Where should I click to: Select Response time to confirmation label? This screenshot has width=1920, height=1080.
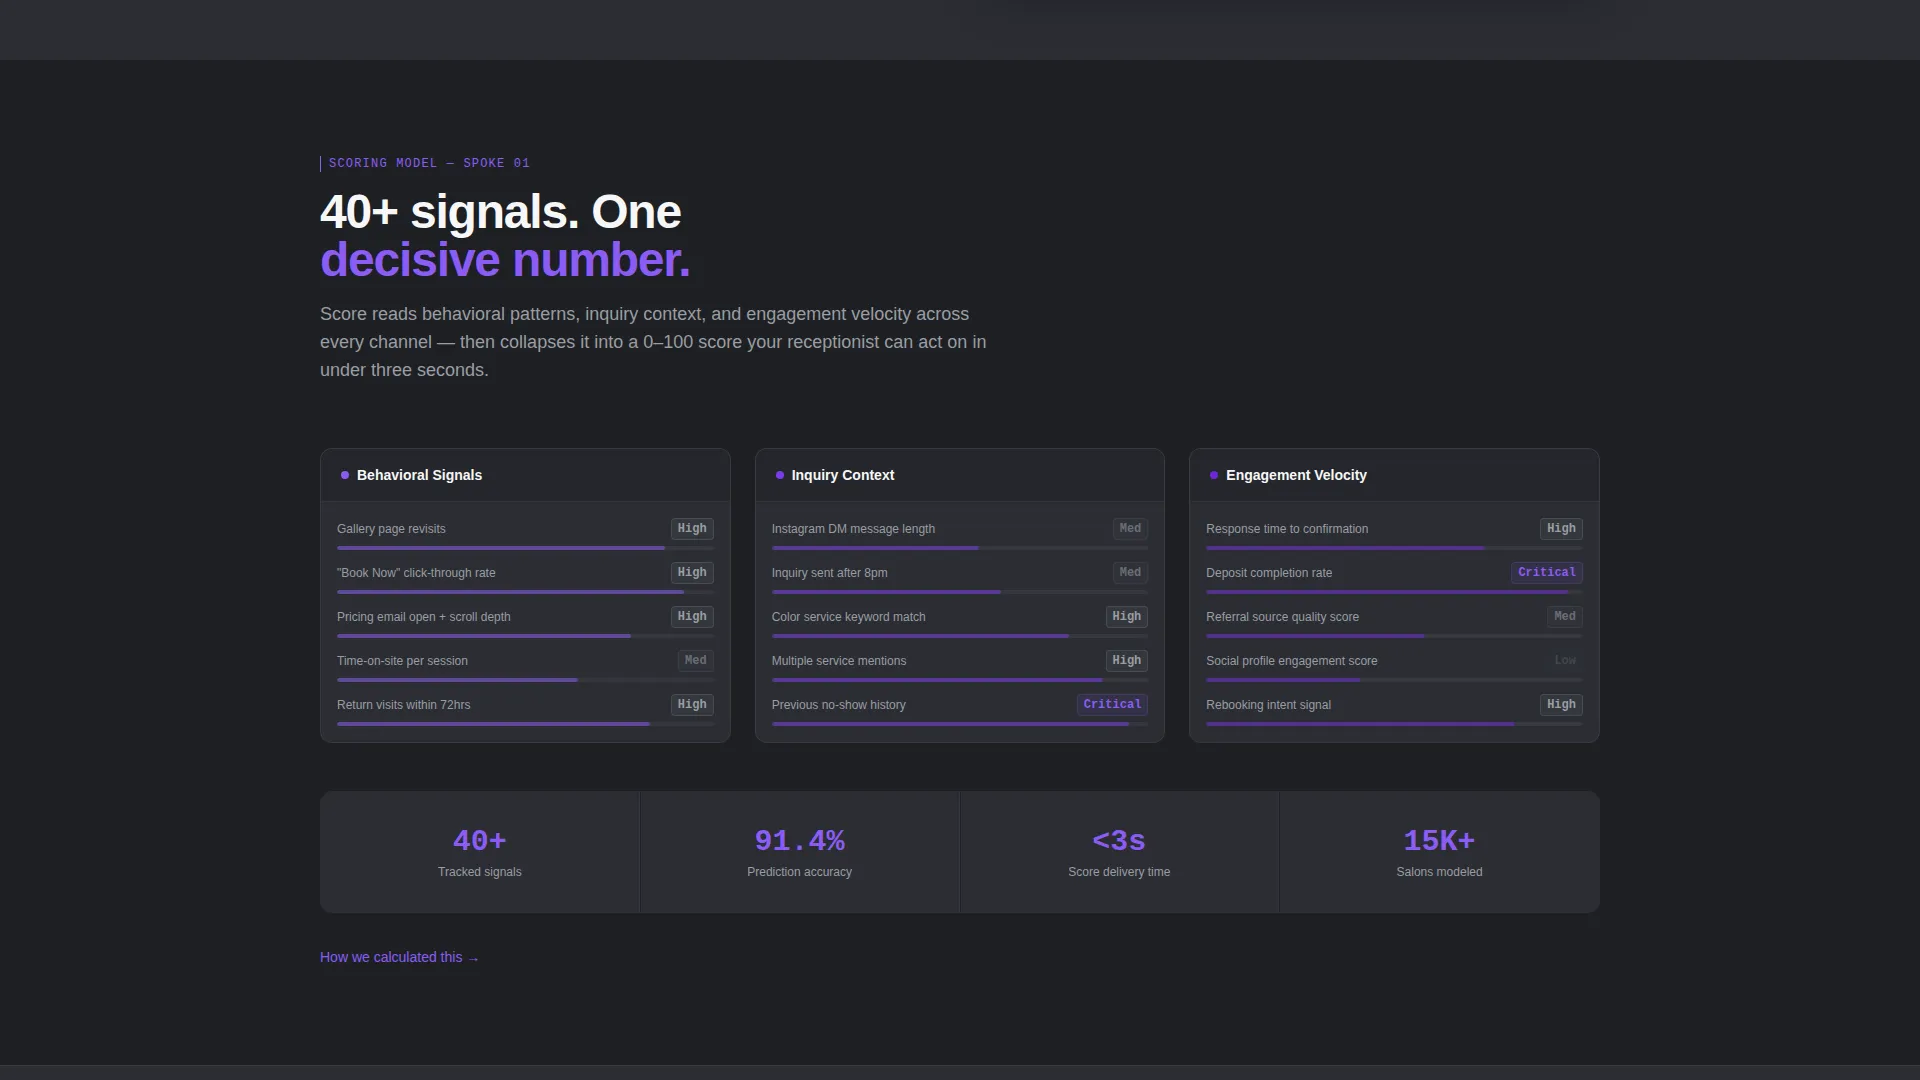1287,529
